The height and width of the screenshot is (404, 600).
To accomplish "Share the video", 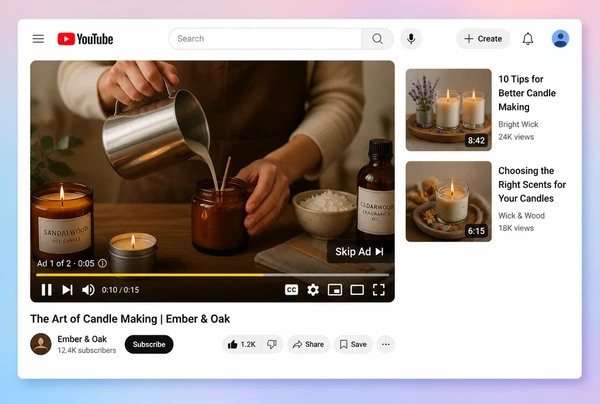I will click(308, 344).
